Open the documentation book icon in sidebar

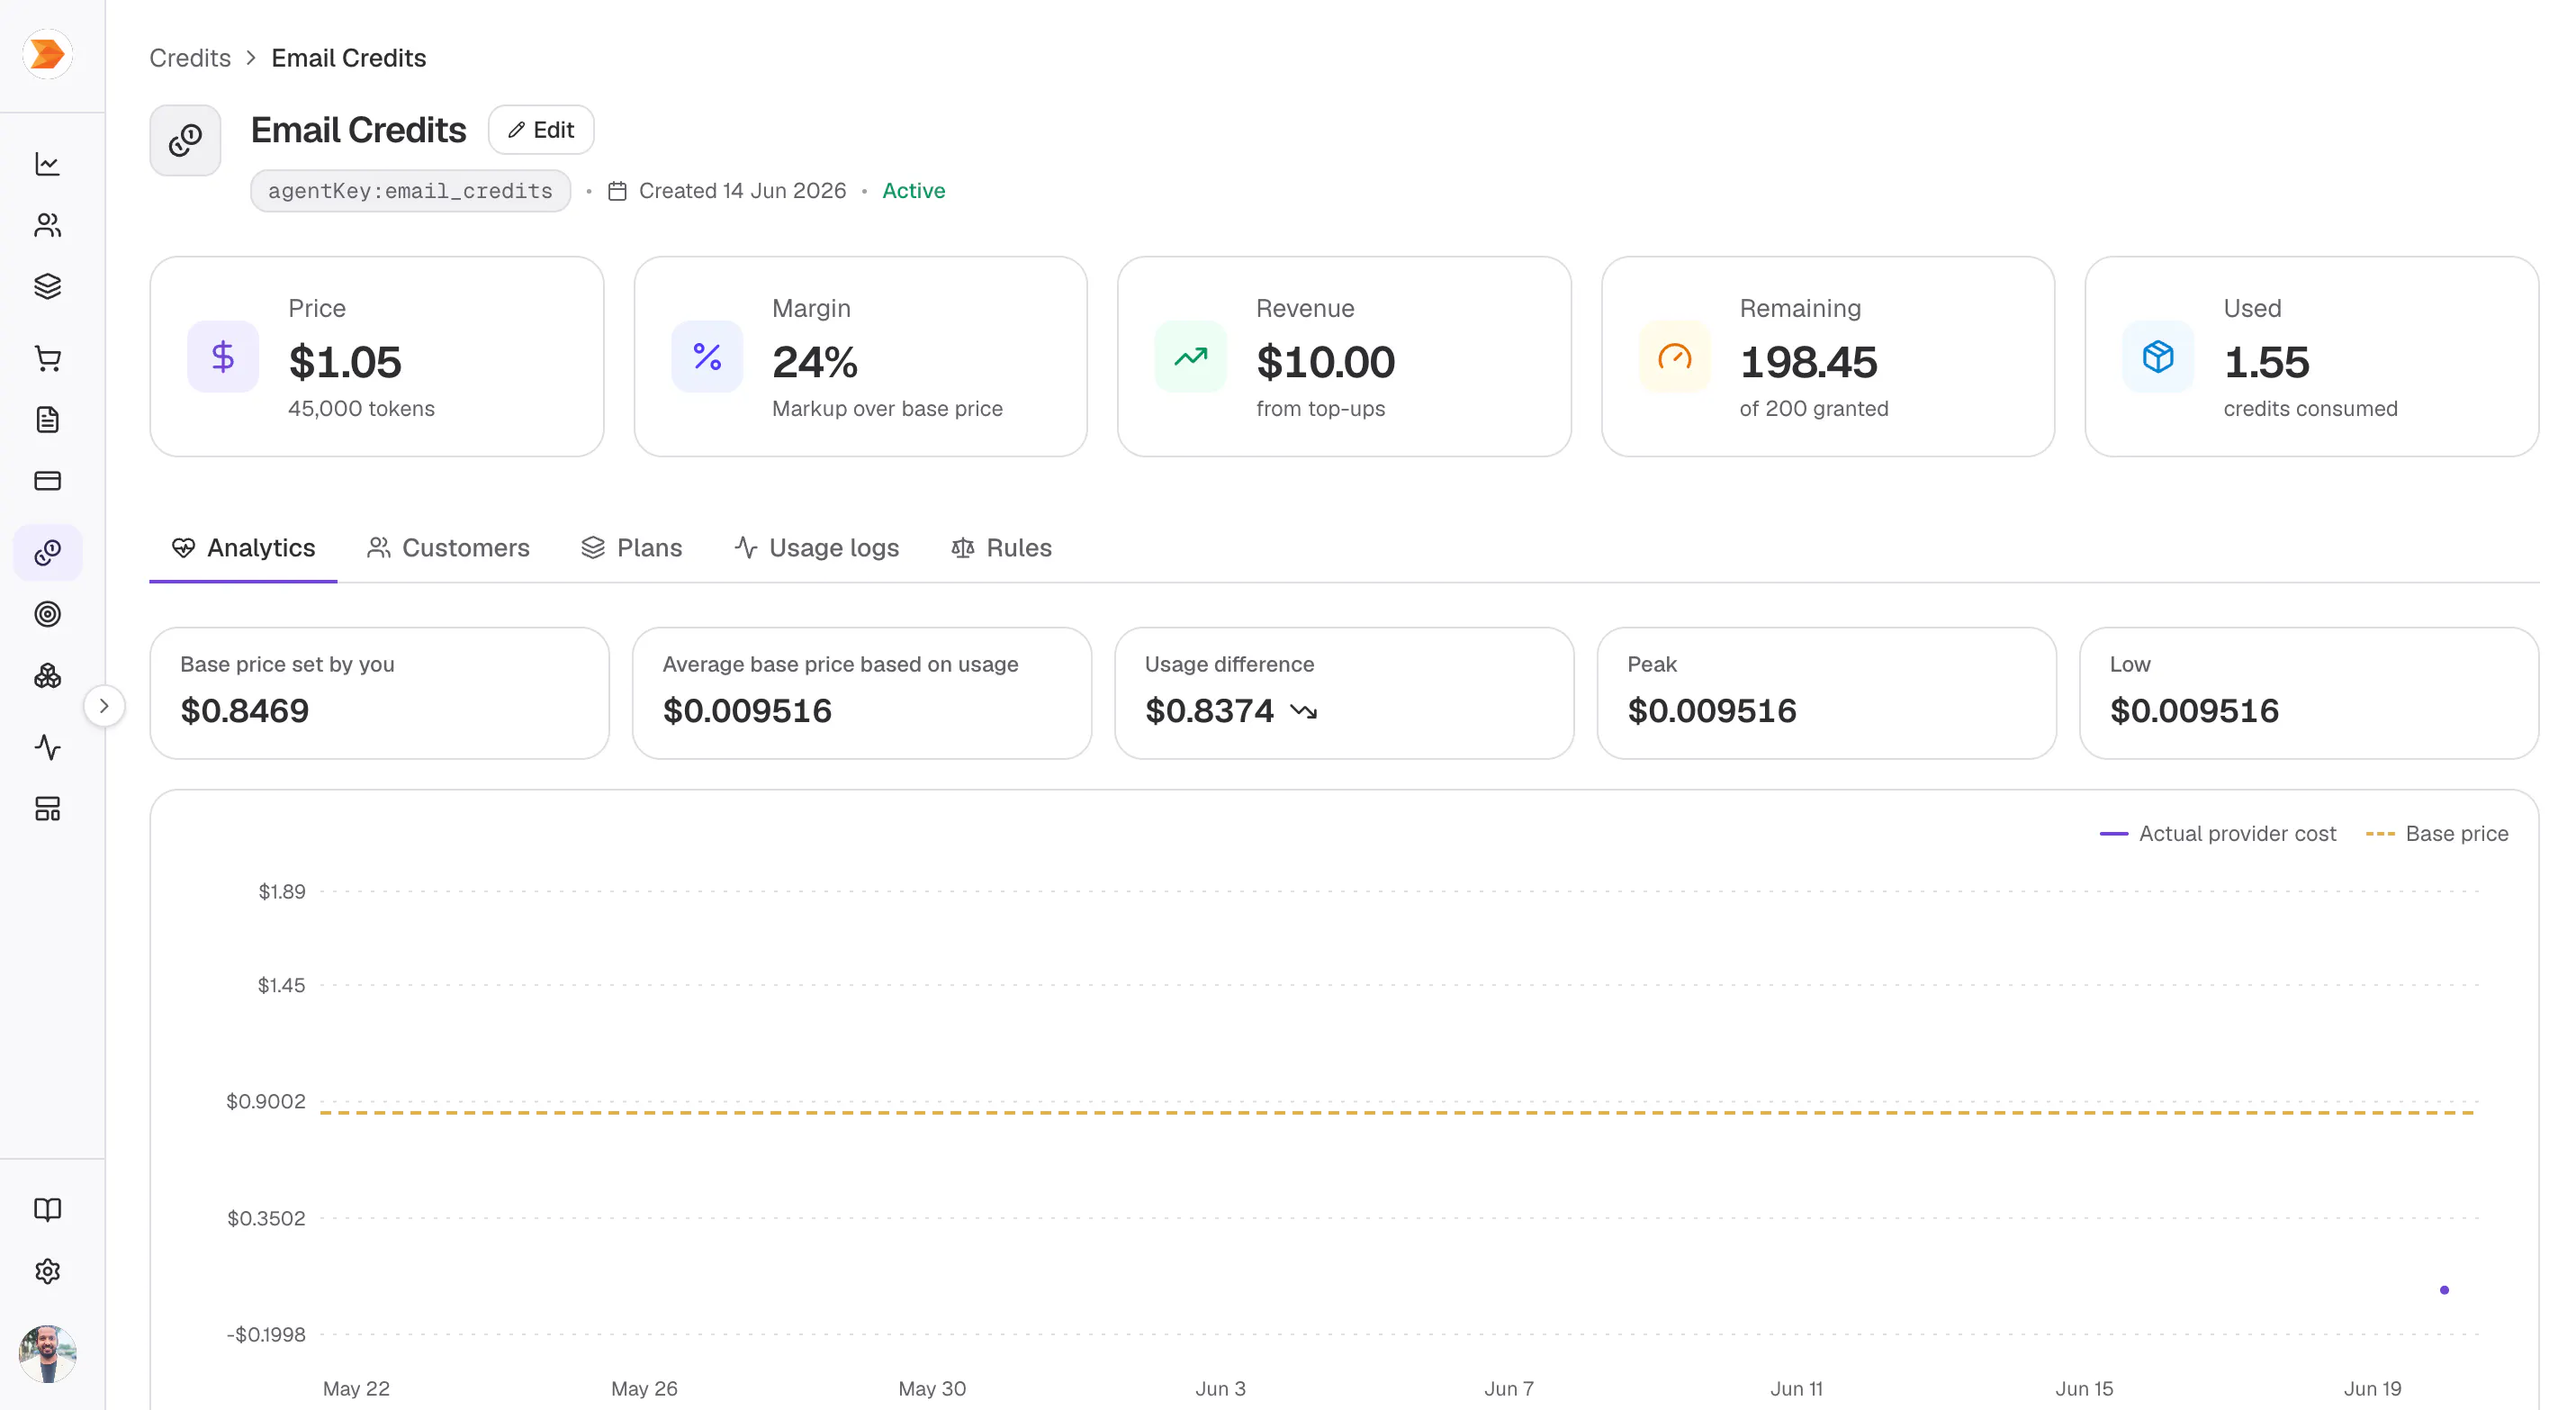pyautogui.click(x=48, y=1210)
